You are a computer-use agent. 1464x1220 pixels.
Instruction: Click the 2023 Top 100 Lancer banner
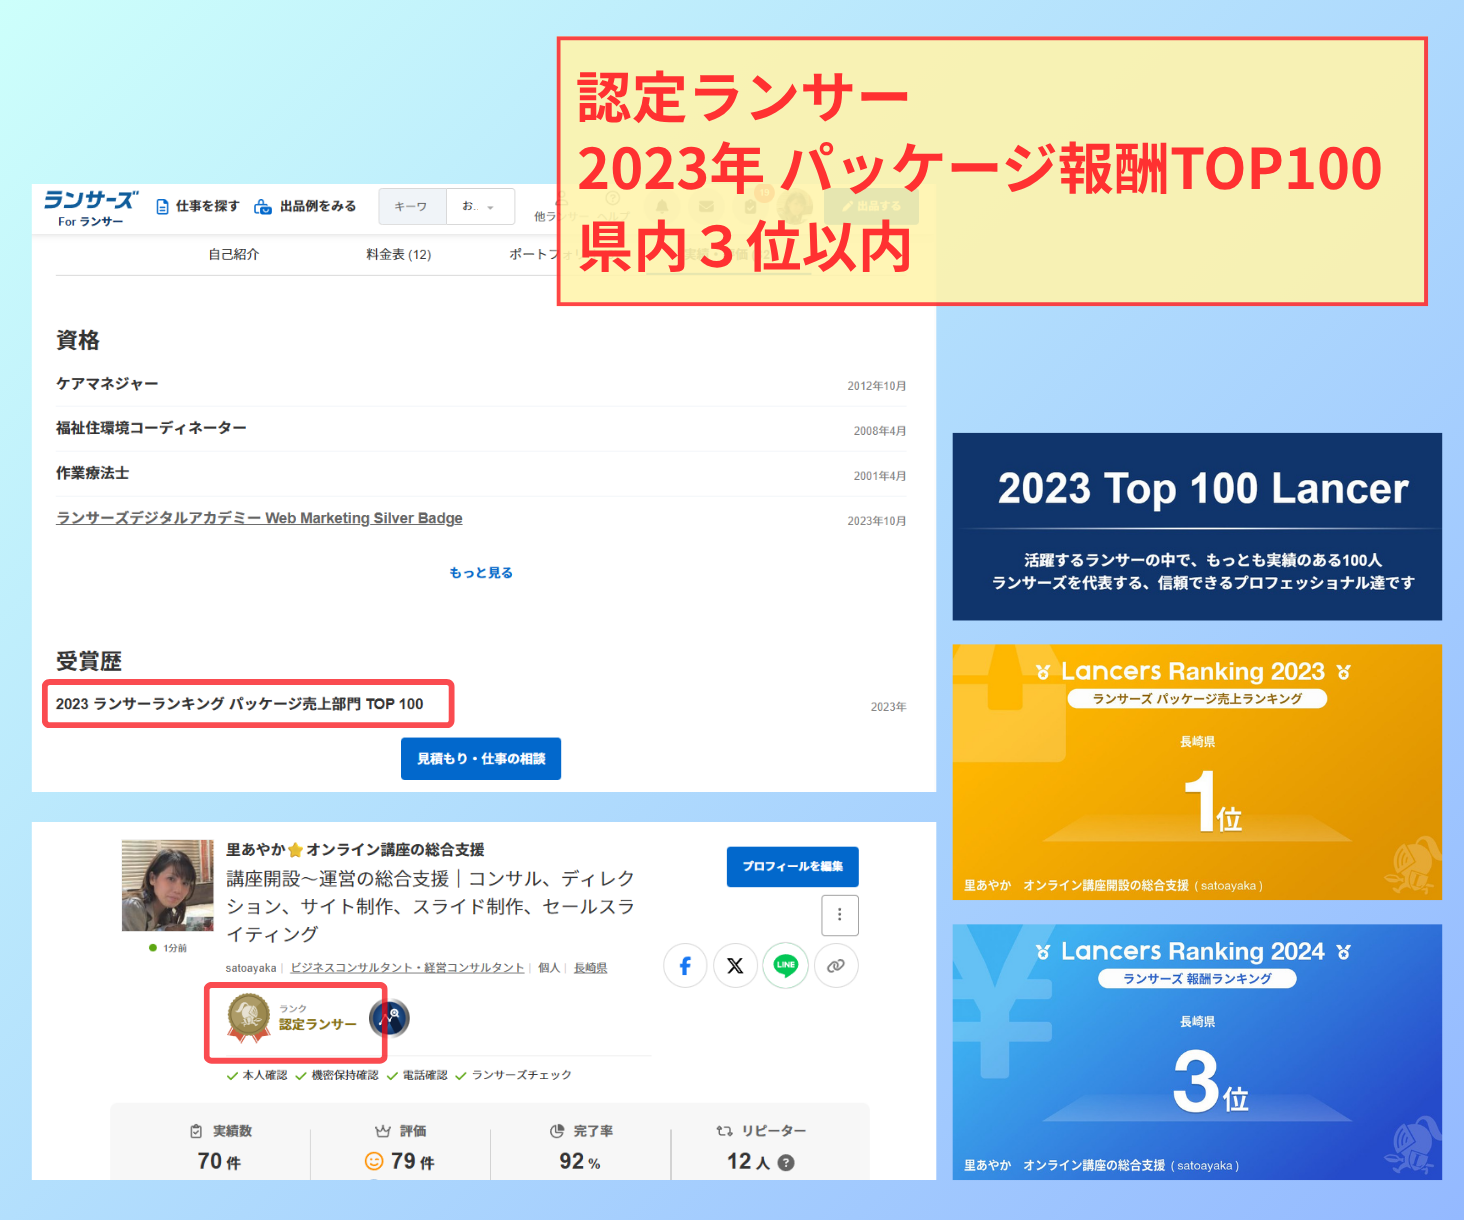point(1197,526)
